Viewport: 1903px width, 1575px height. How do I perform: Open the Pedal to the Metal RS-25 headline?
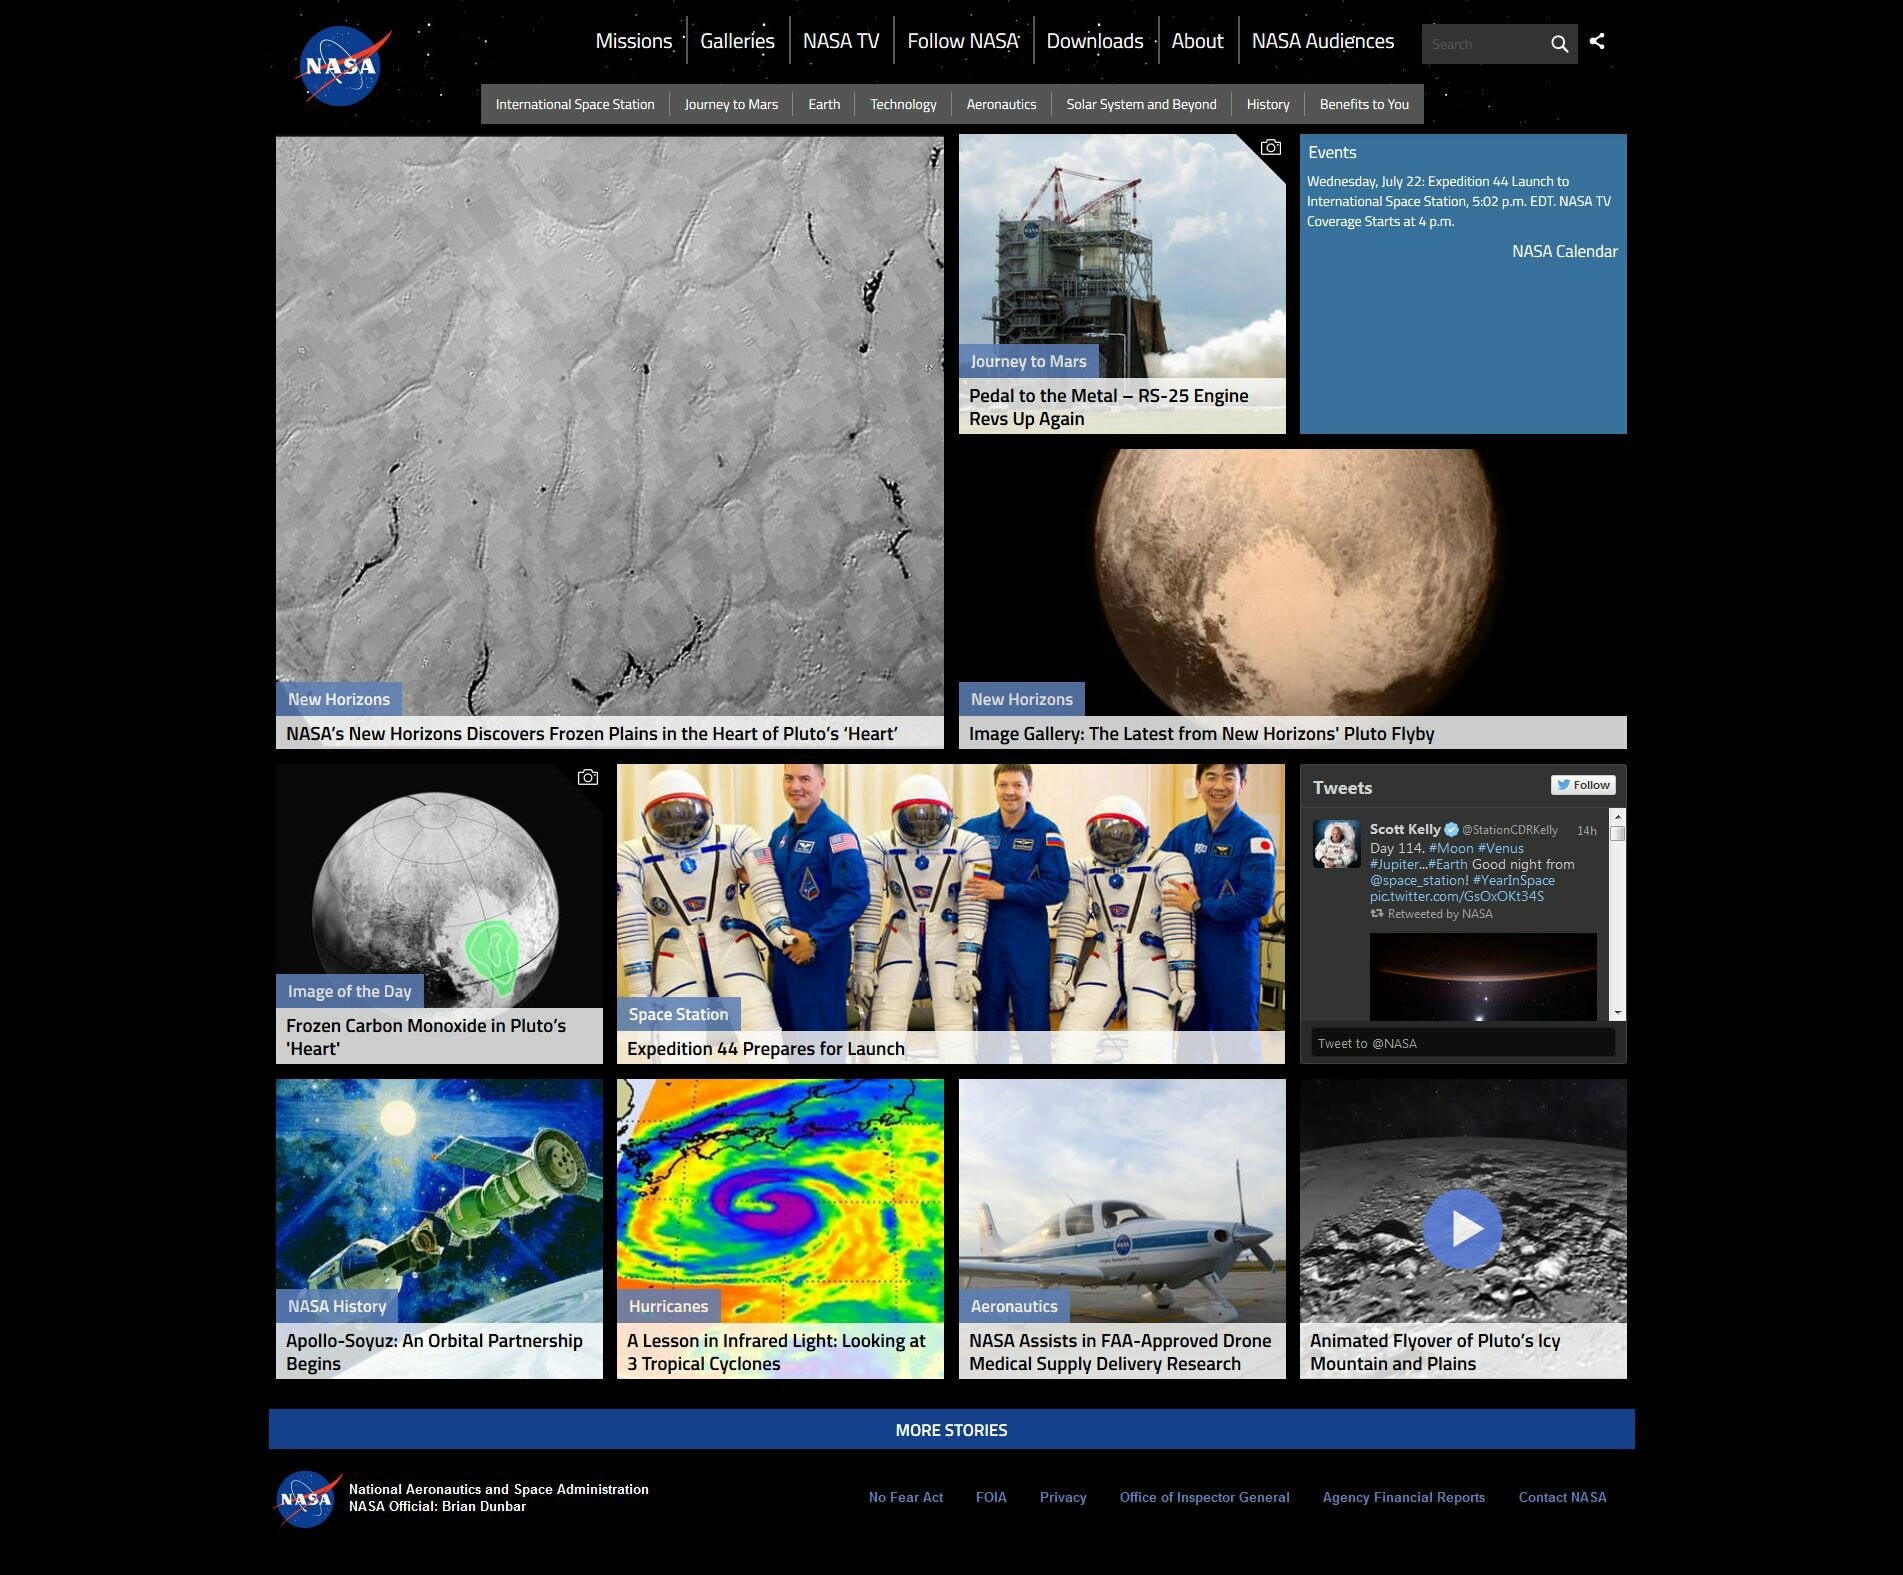(x=1108, y=407)
